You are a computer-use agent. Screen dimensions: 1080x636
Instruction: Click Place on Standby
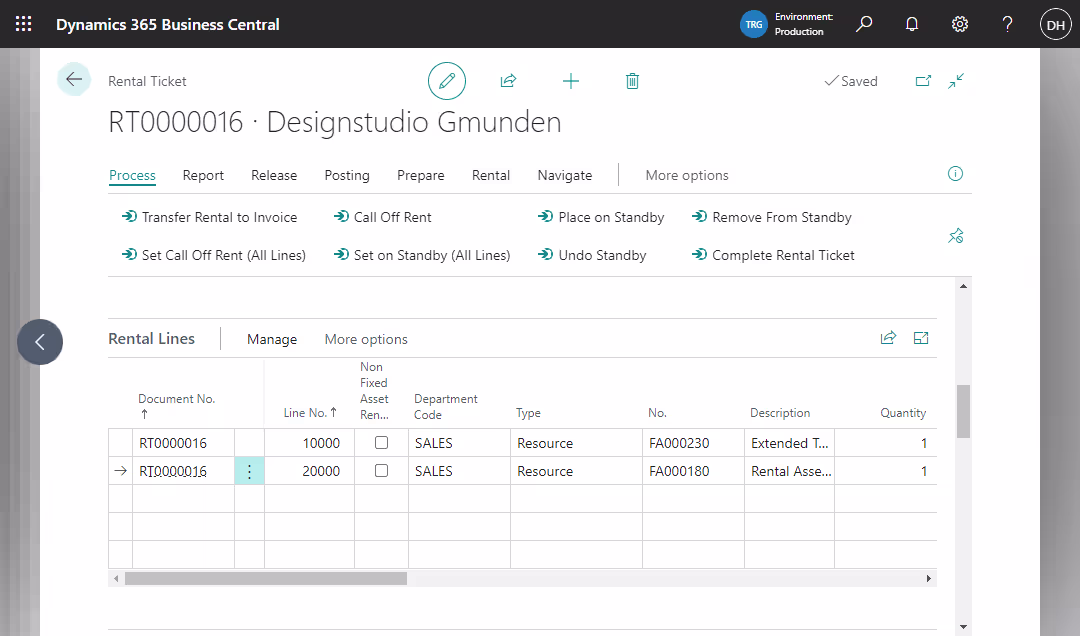coord(601,217)
